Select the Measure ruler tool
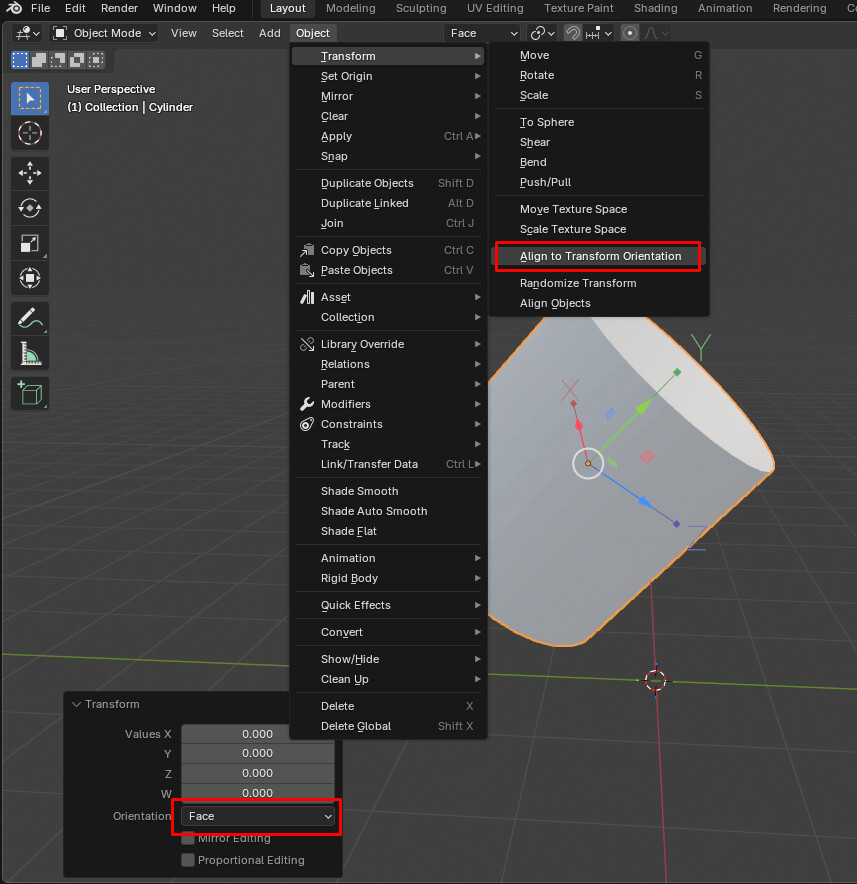 click(x=30, y=353)
